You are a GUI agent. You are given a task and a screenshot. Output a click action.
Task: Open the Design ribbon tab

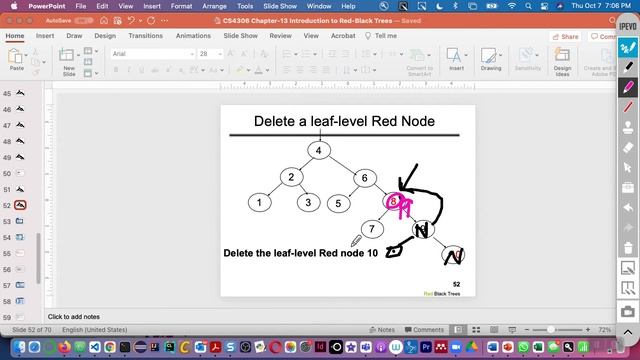105,36
